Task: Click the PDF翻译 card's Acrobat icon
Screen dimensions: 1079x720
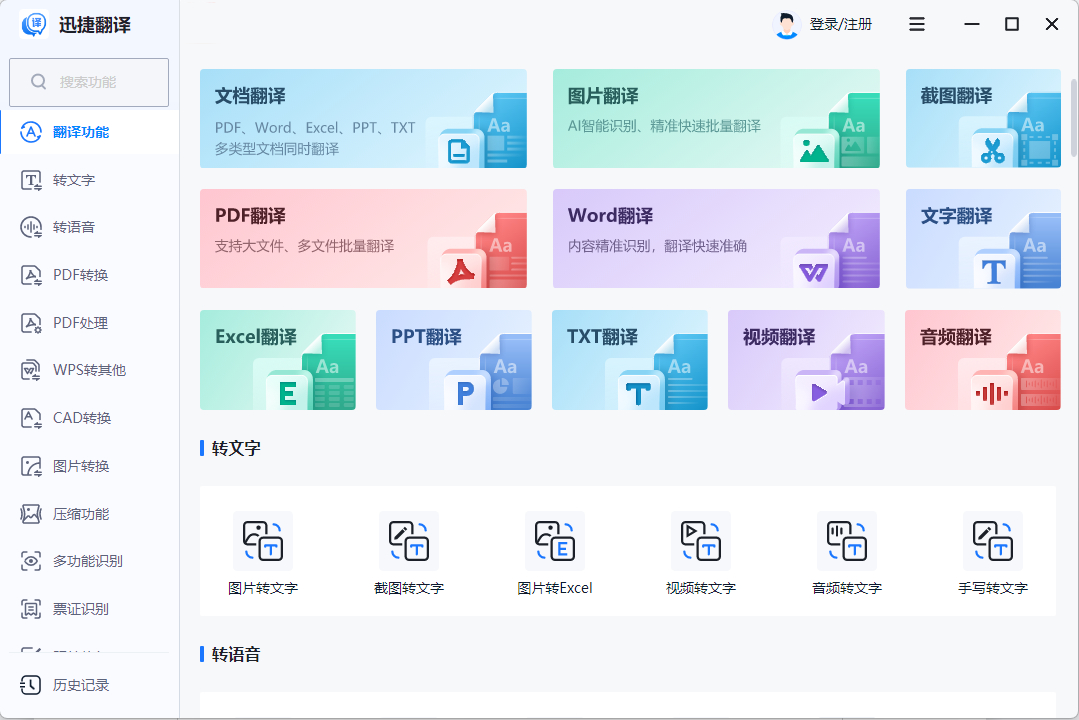Action: coord(461,272)
